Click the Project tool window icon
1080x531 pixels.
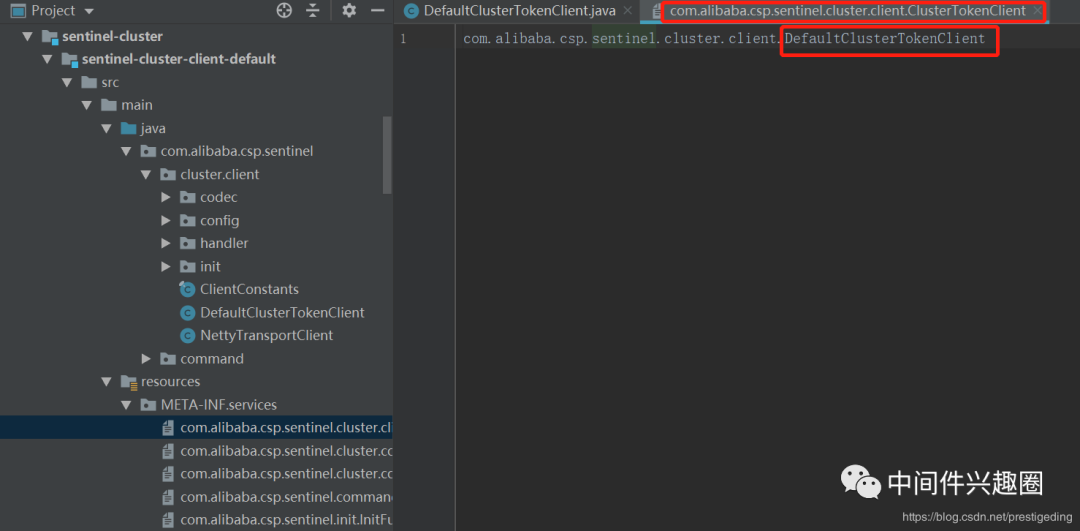(18, 11)
